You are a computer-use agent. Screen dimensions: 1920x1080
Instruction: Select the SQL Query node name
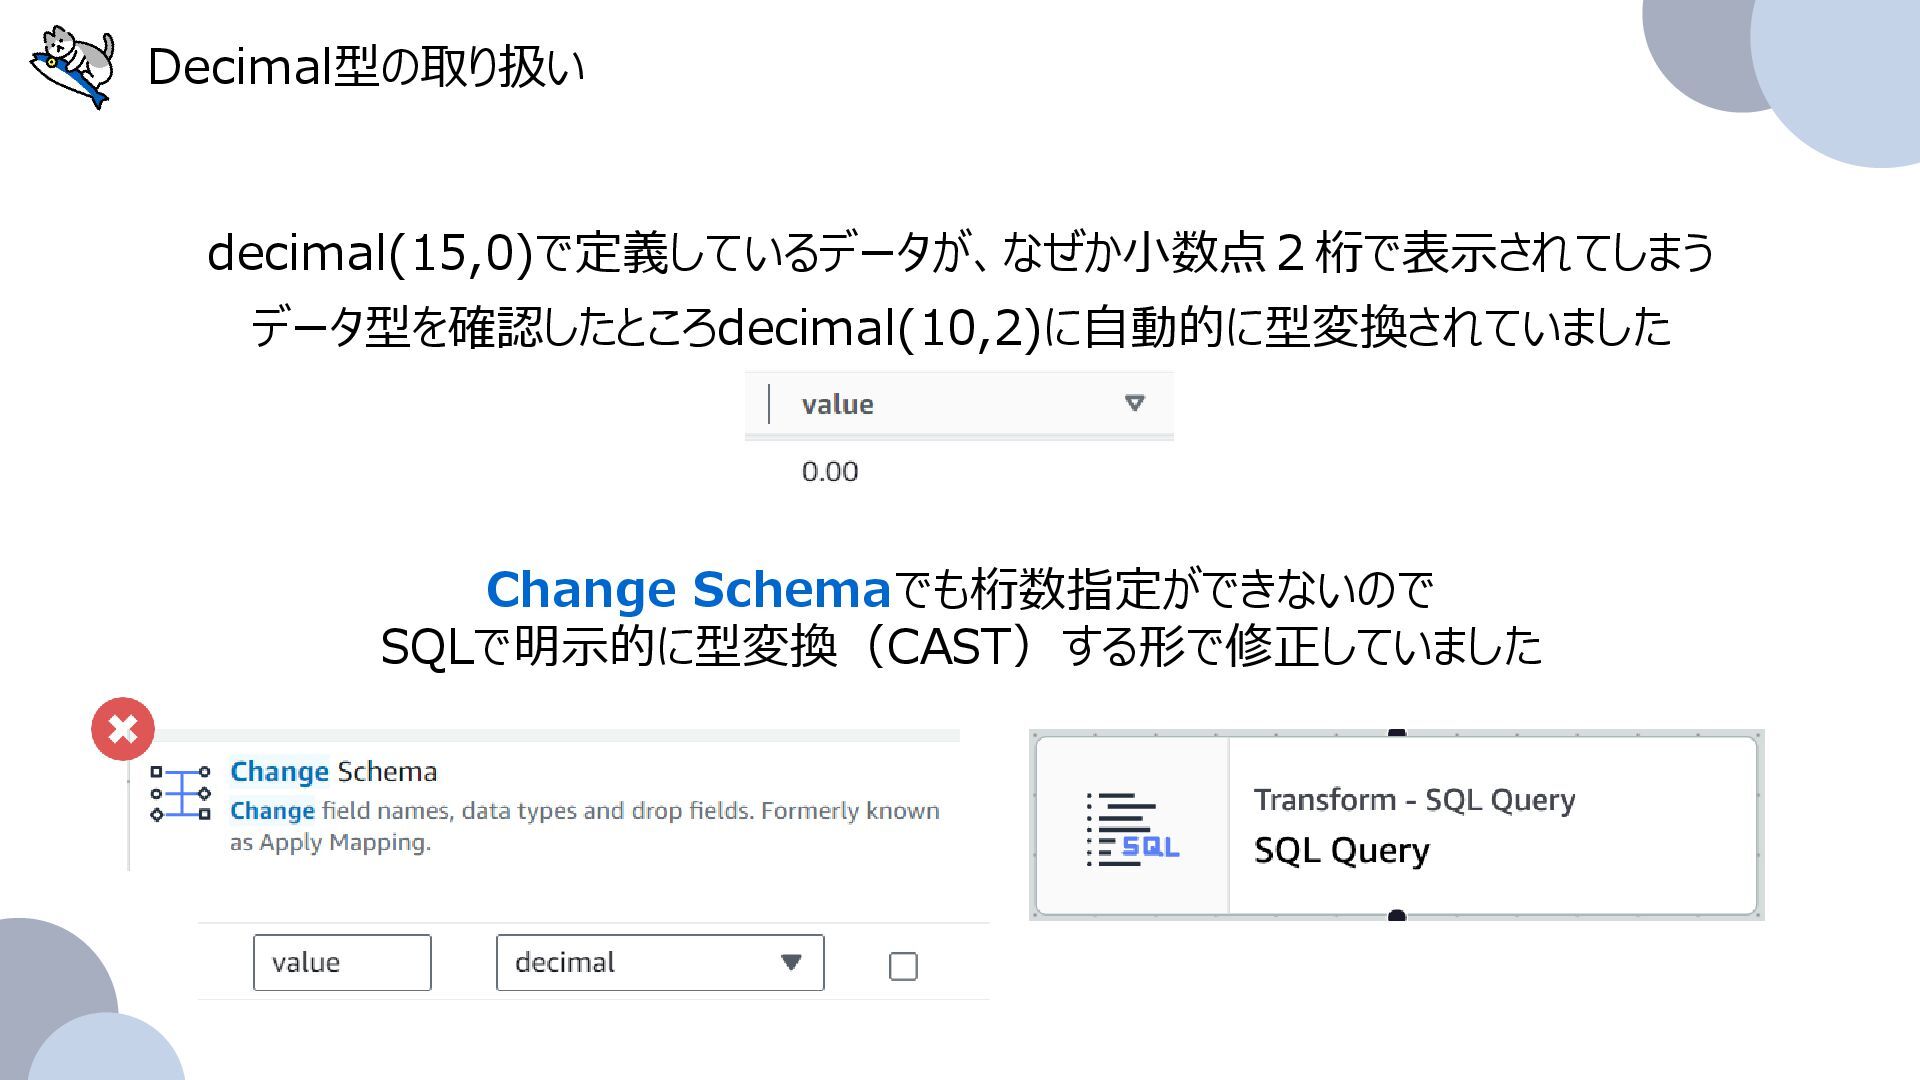pos(1341,850)
